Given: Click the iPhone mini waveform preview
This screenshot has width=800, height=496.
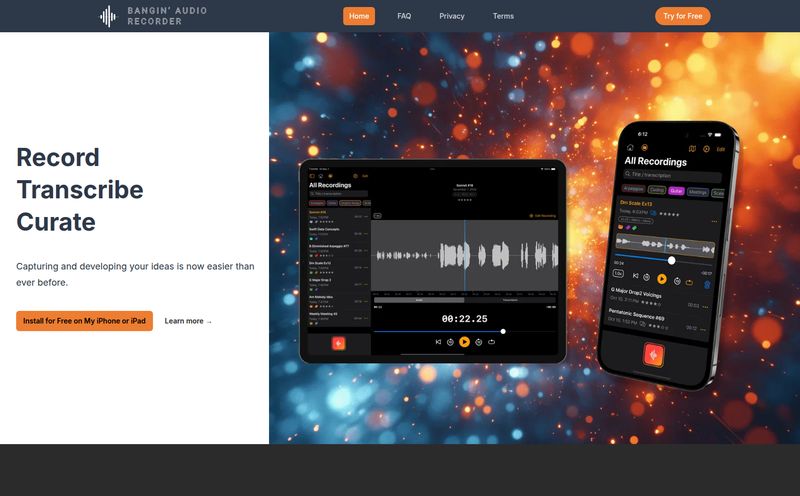Looking at the screenshot, I should (665, 245).
